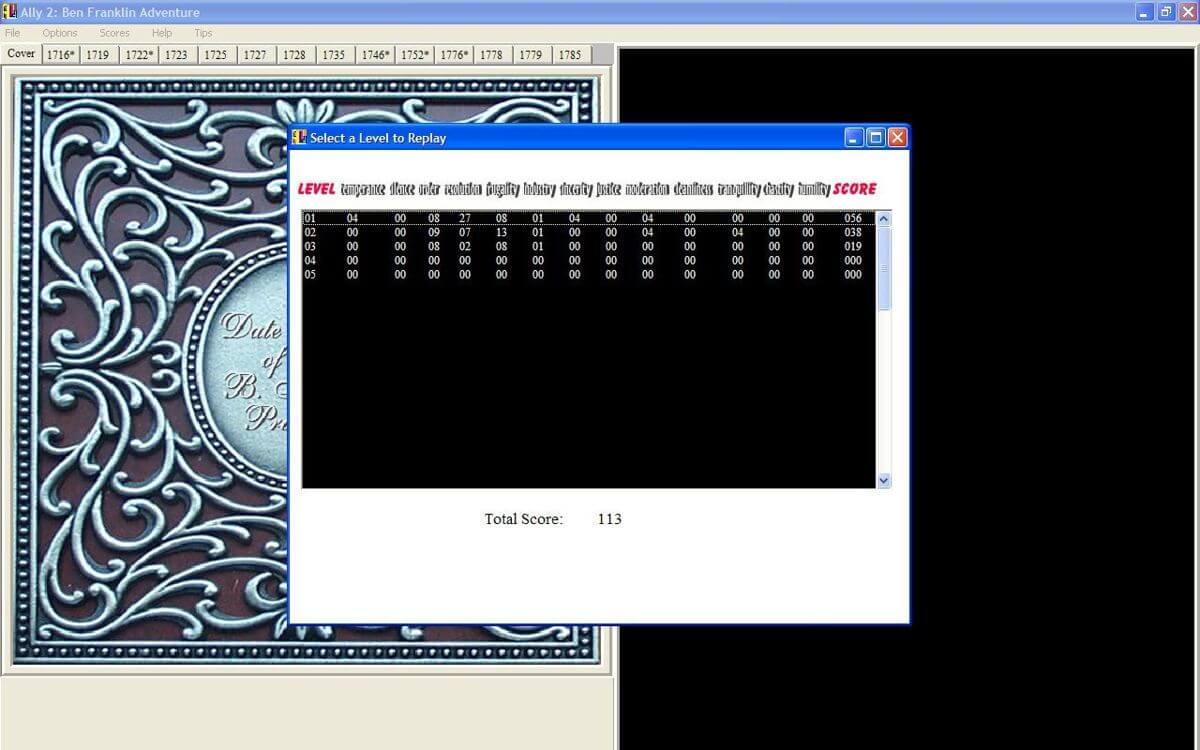
Task: Go to the 1752* tab
Action: point(415,55)
